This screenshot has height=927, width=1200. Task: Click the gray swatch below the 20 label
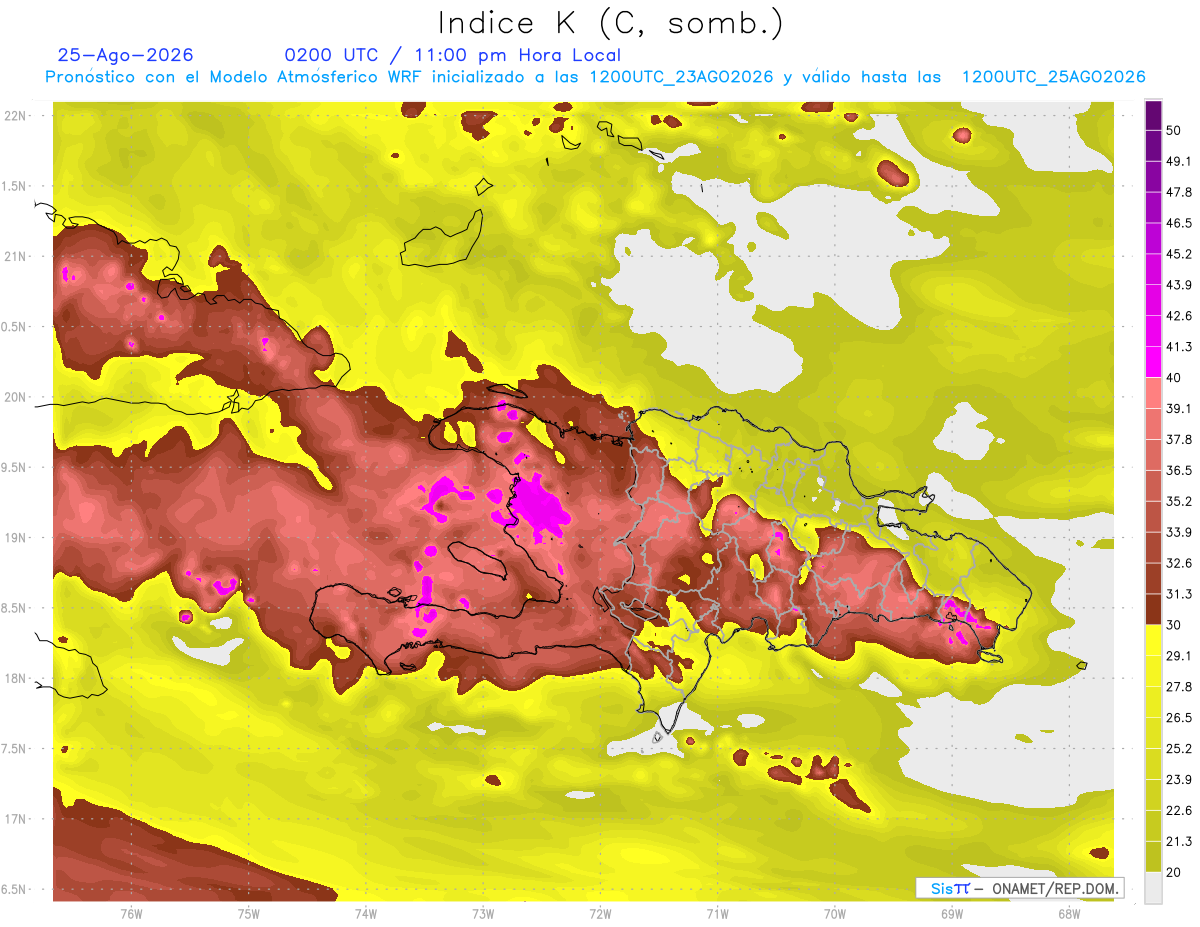tap(1153, 887)
